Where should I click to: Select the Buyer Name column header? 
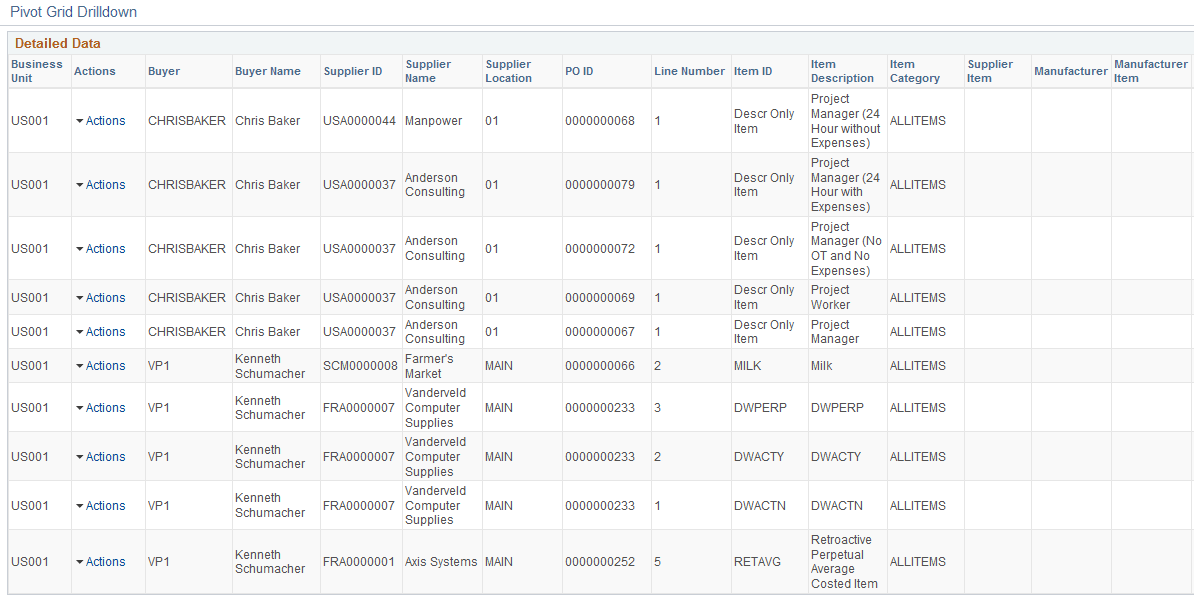(x=264, y=70)
